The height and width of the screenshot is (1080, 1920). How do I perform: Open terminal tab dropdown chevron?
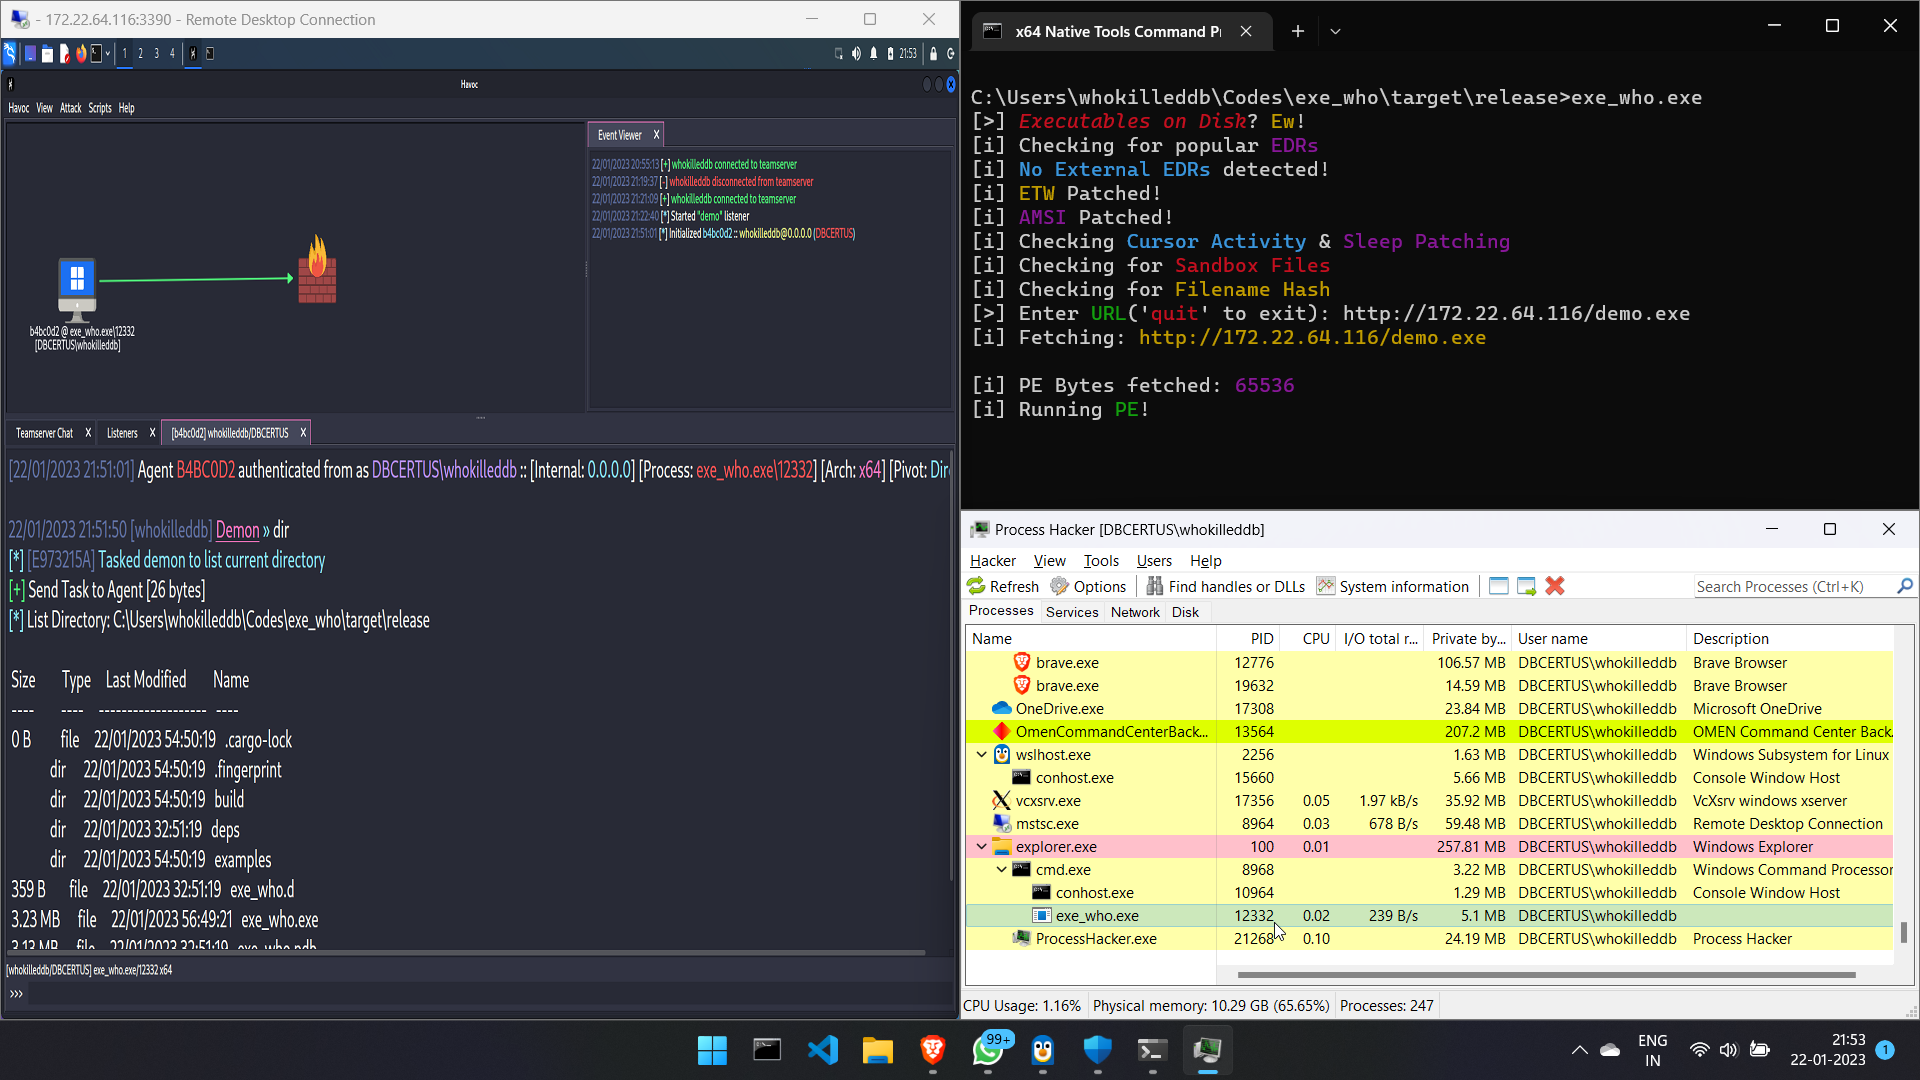(x=1335, y=31)
